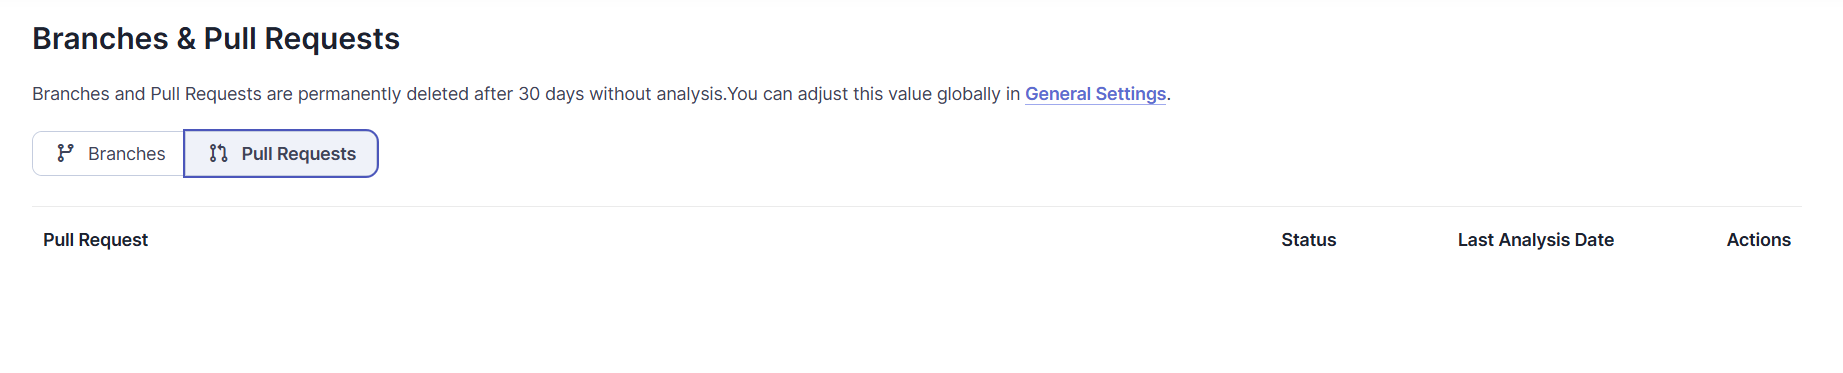The width and height of the screenshot is (1843, 373).
Task: Click the Pull Request column header
Action: tap(95, 240)
